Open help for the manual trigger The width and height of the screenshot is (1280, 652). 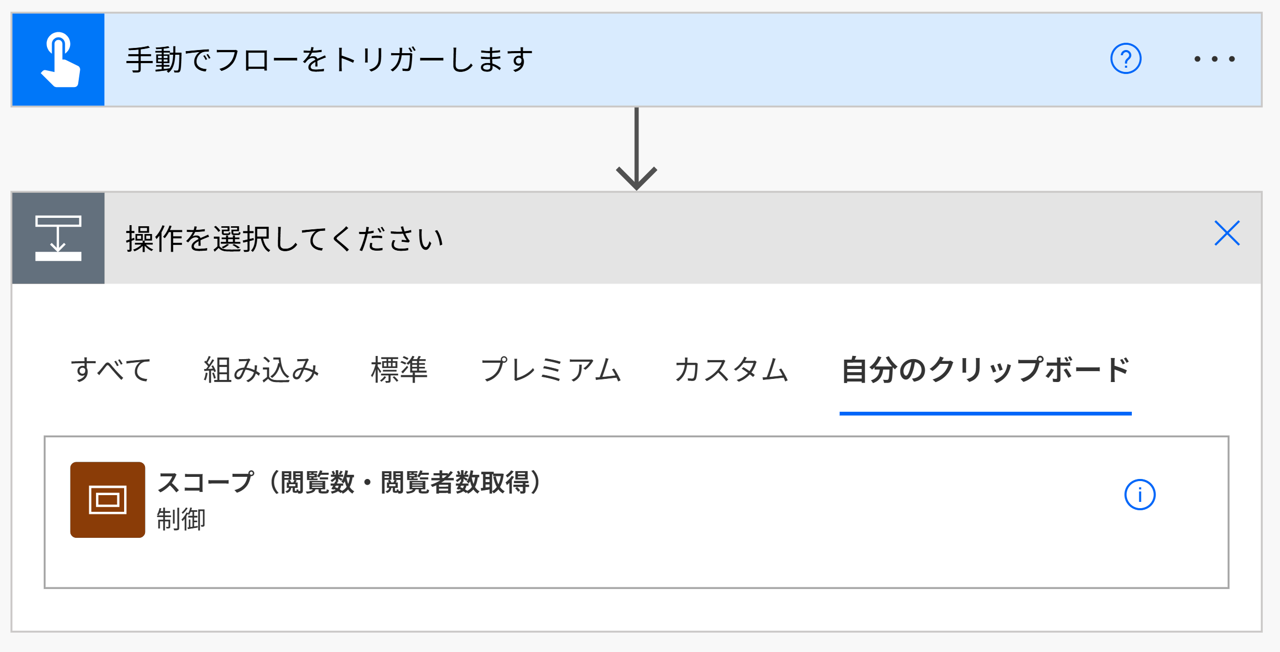point(1126,59)
